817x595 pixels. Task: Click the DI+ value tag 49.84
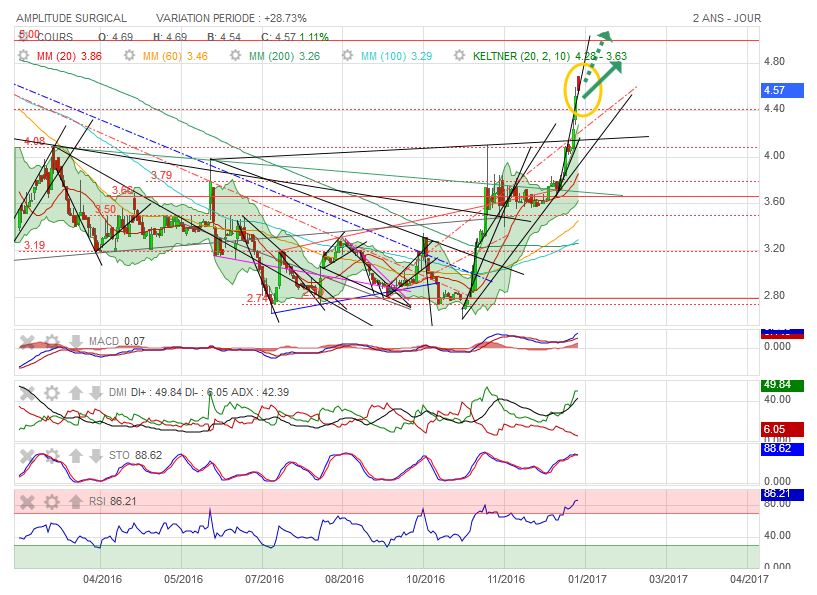coord(782,385)
